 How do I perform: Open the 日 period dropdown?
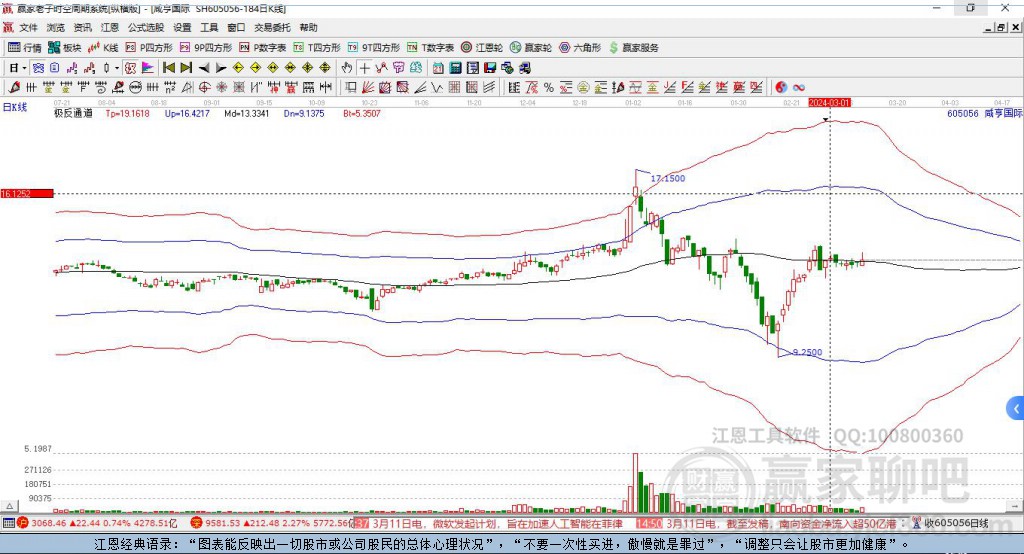(x=24, y=68)
